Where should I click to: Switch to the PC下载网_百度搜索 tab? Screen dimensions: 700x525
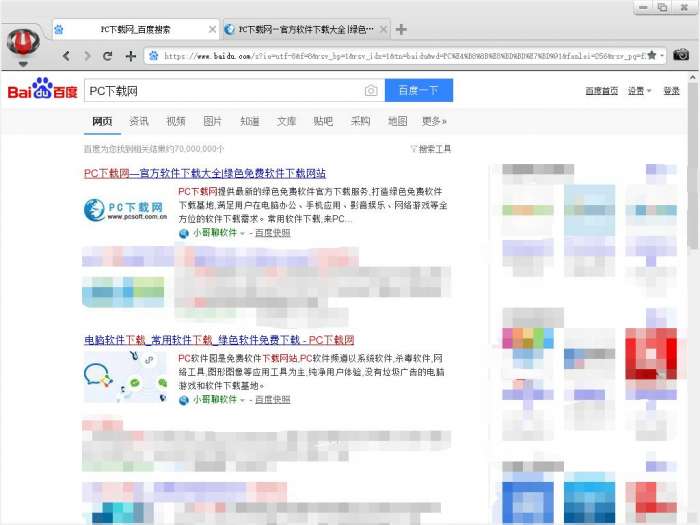tap(135, 30)
